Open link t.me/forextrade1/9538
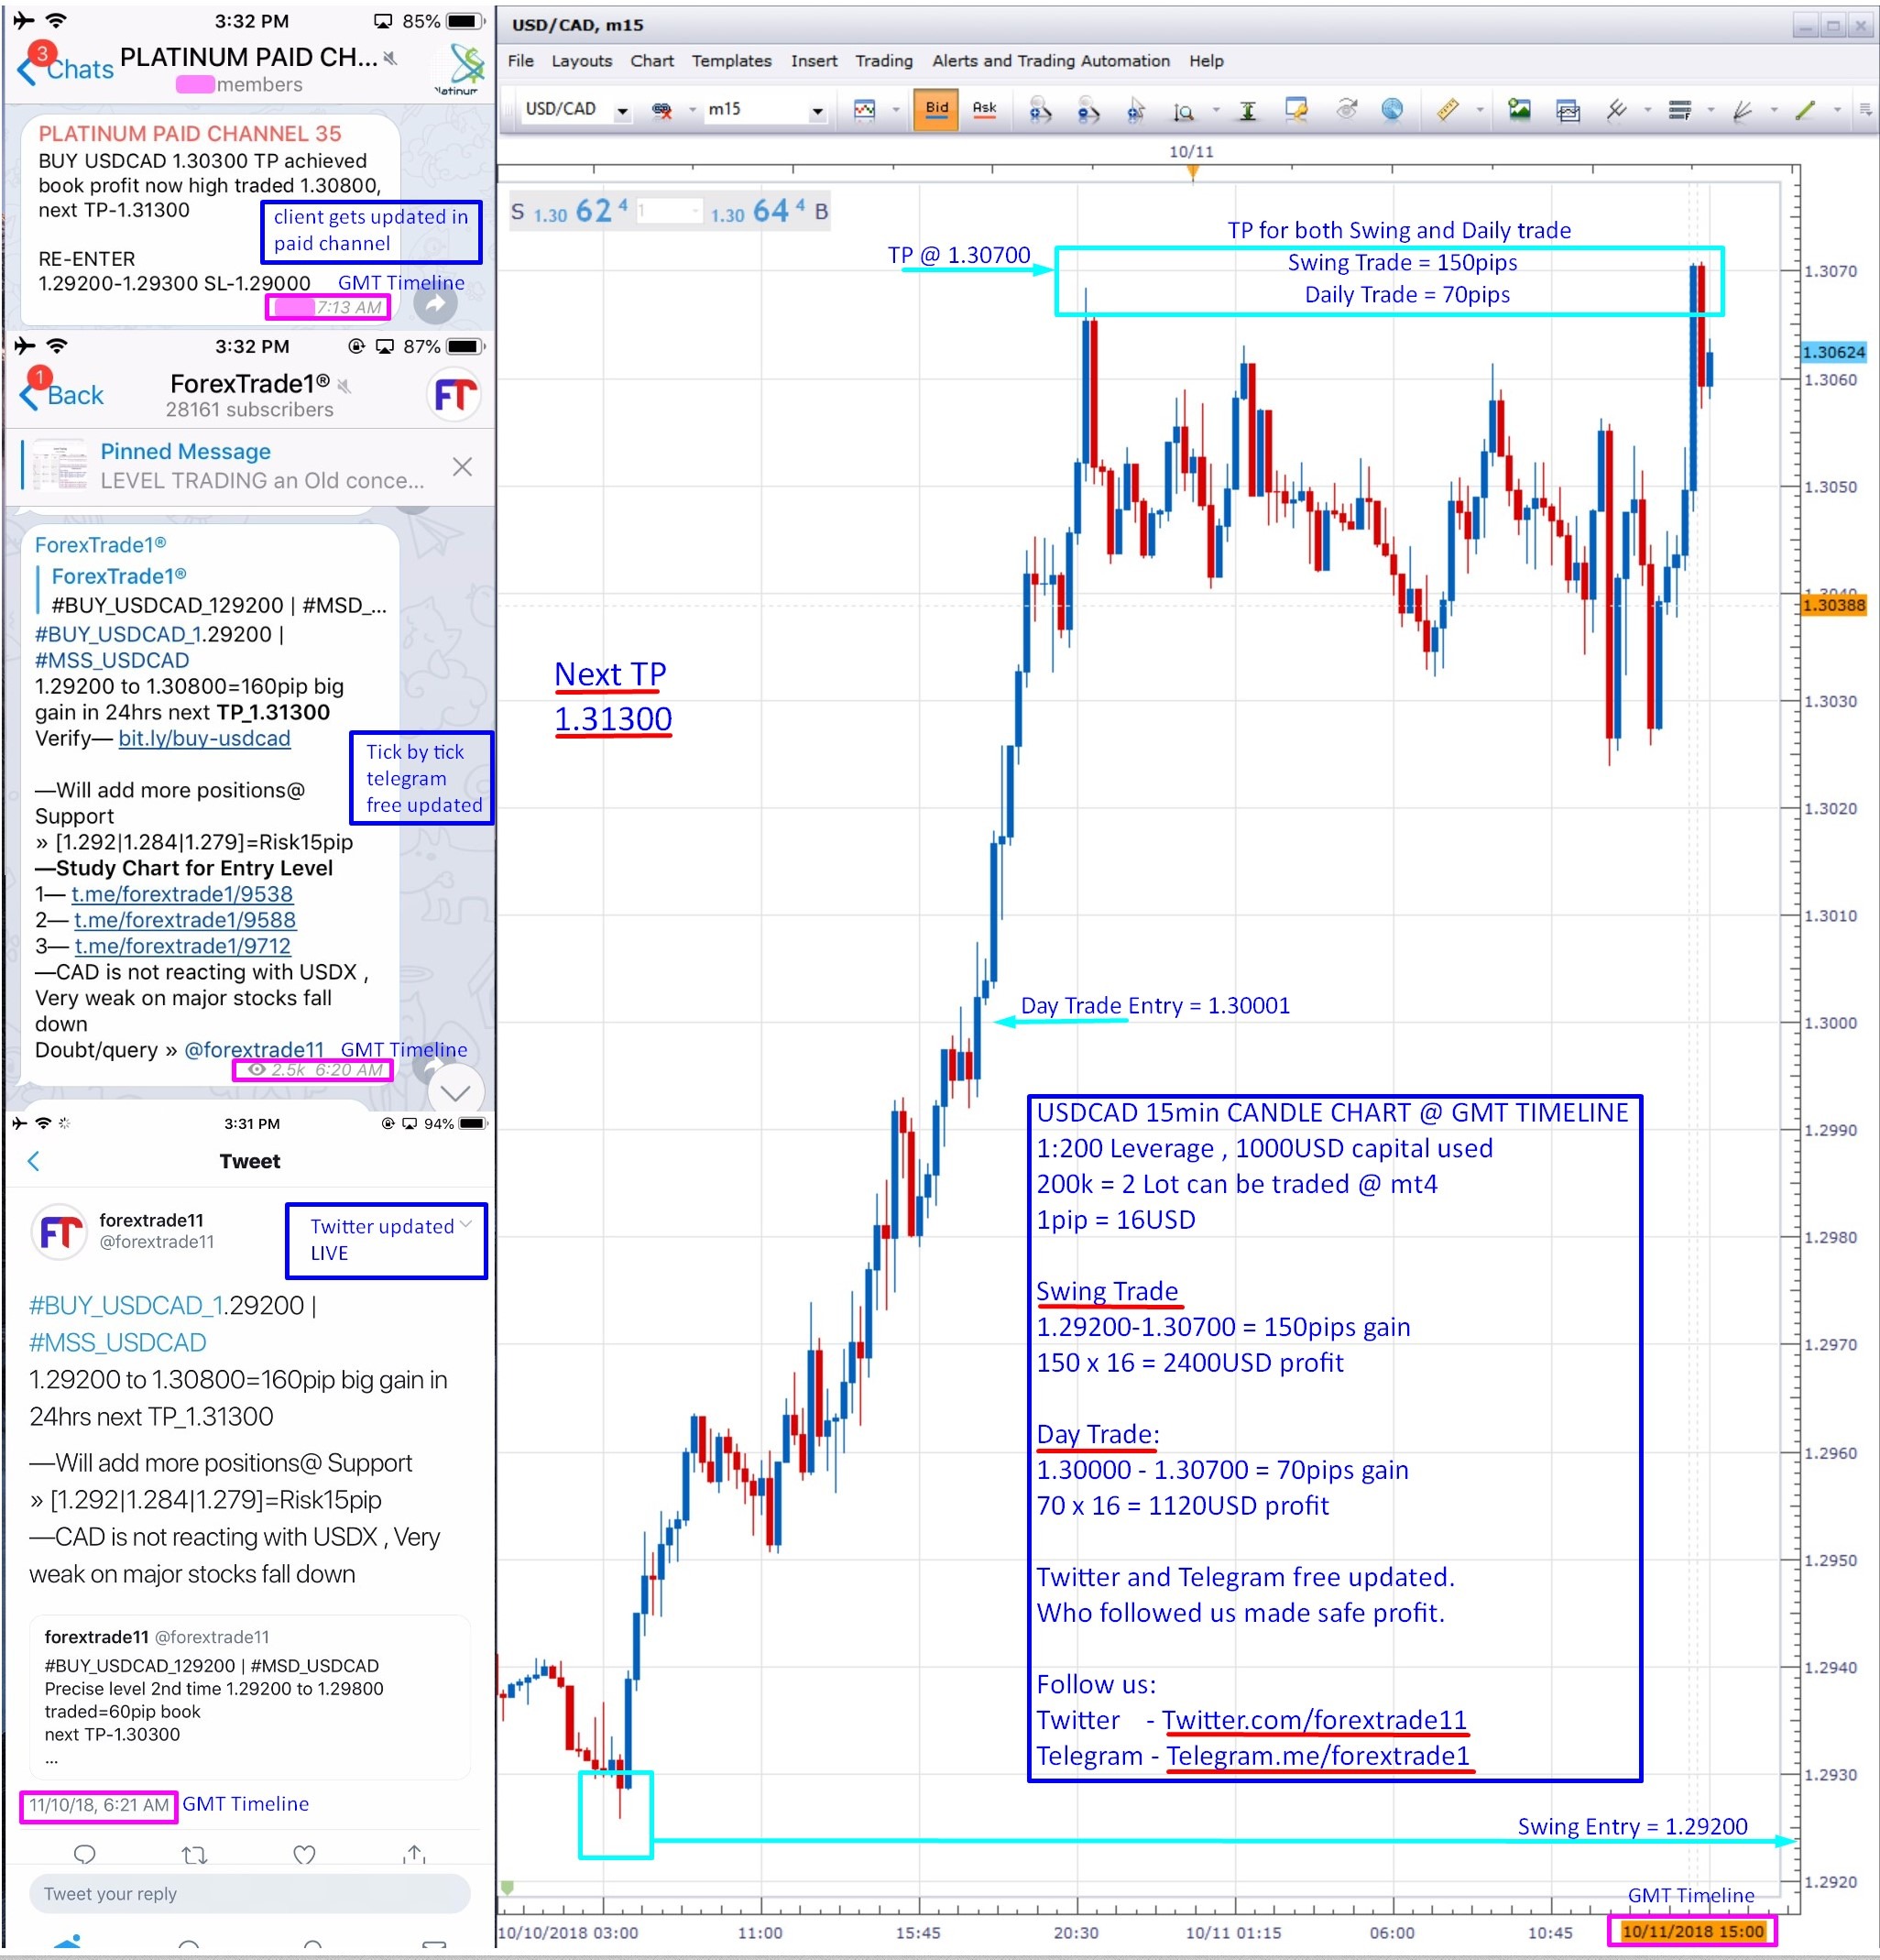Image resolution: width=1880 pixels, height=1960 pixels. point(182,894)
